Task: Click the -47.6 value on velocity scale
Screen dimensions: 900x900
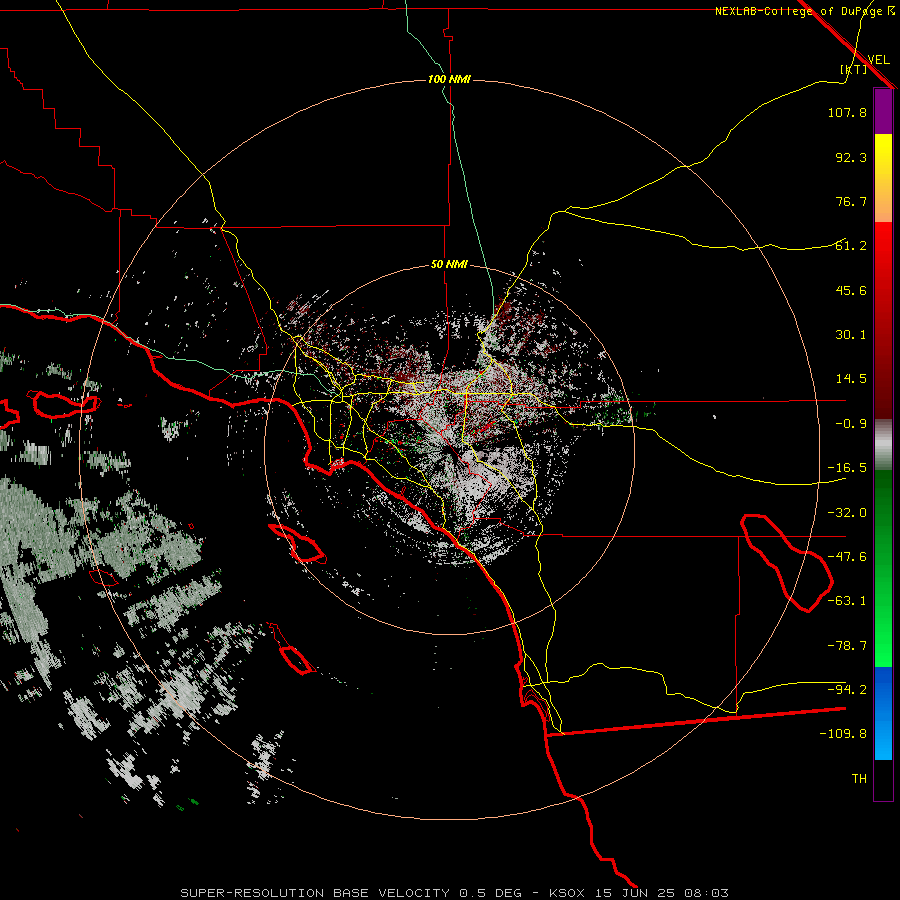Action: (847, 557)
